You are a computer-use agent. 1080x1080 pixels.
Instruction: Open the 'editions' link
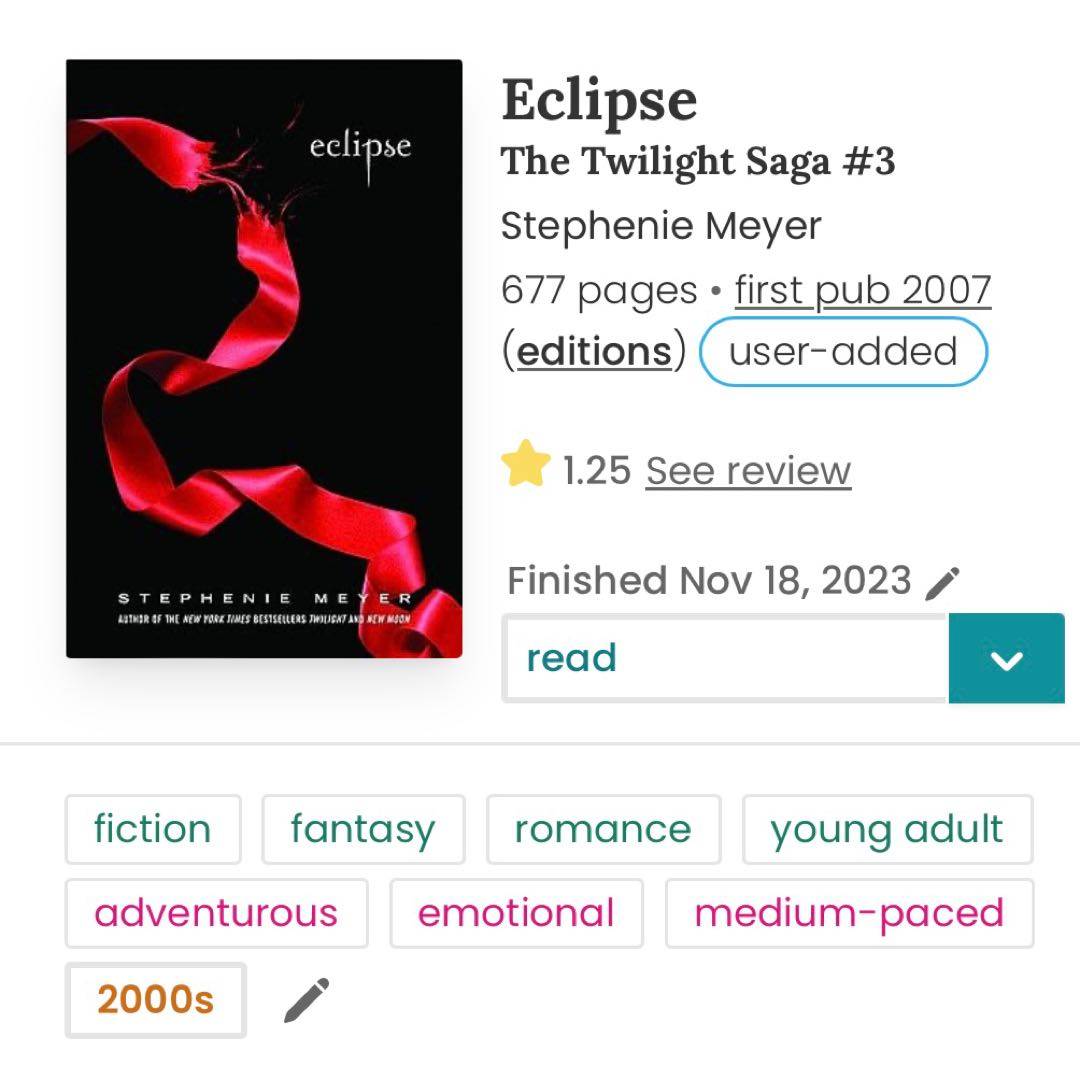click(x=594, y=351)
